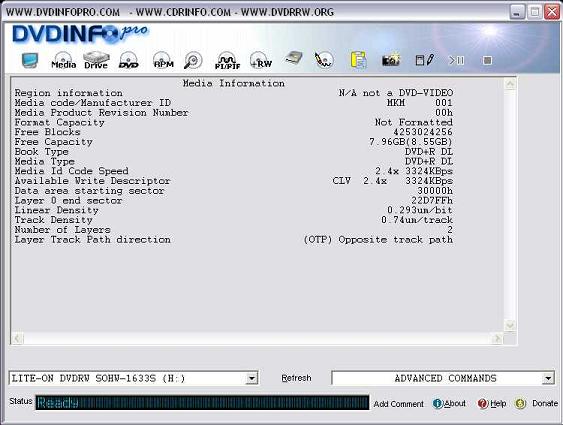This screenshot has height=425, width=563.
Task: Click the 'MKM 001' value
Action: 420,103
